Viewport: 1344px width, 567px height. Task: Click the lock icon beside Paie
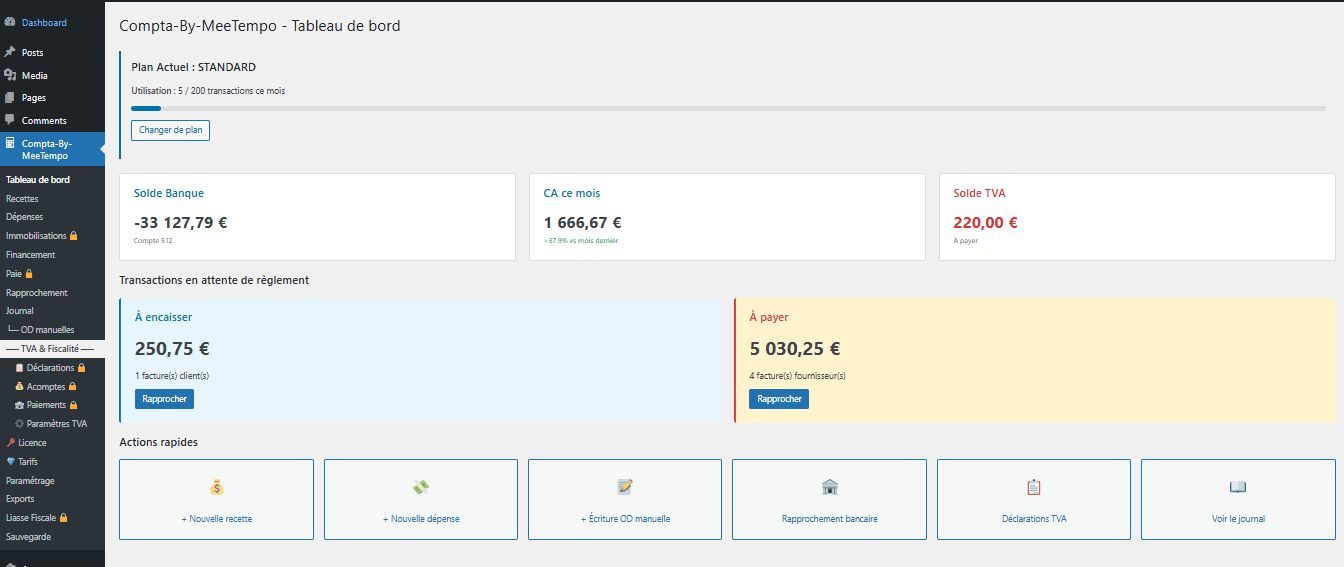click(x=29, y=274)
